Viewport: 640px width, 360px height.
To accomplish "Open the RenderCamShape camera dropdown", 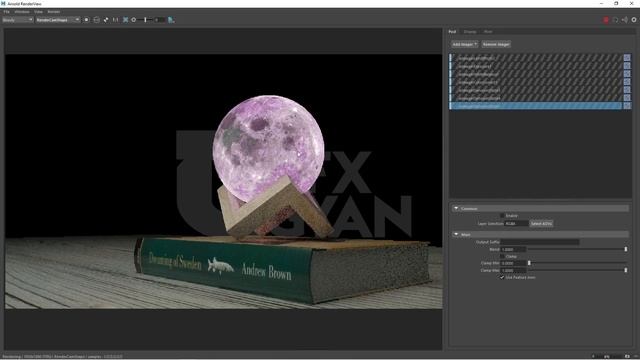I will (58, 20).
